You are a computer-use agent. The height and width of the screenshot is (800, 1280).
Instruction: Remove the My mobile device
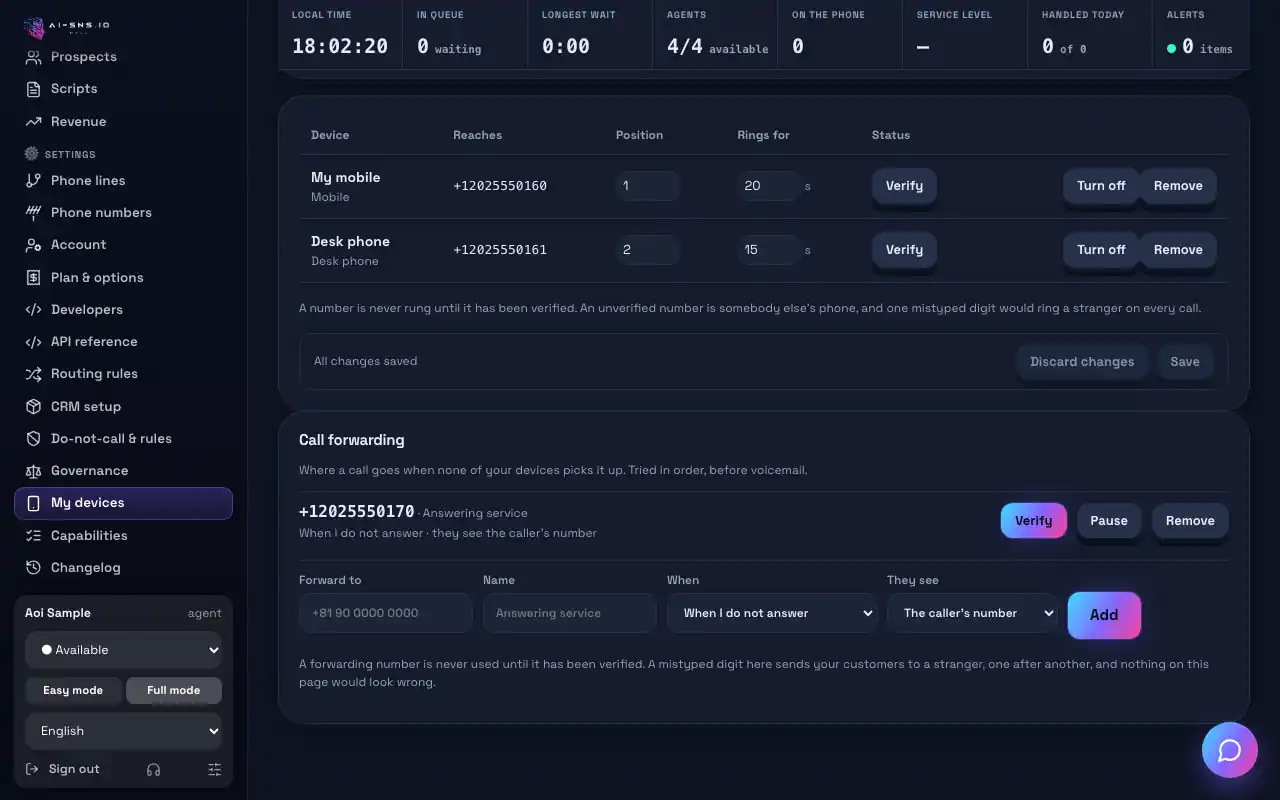pyautogui.click(x=1178, y=186)
